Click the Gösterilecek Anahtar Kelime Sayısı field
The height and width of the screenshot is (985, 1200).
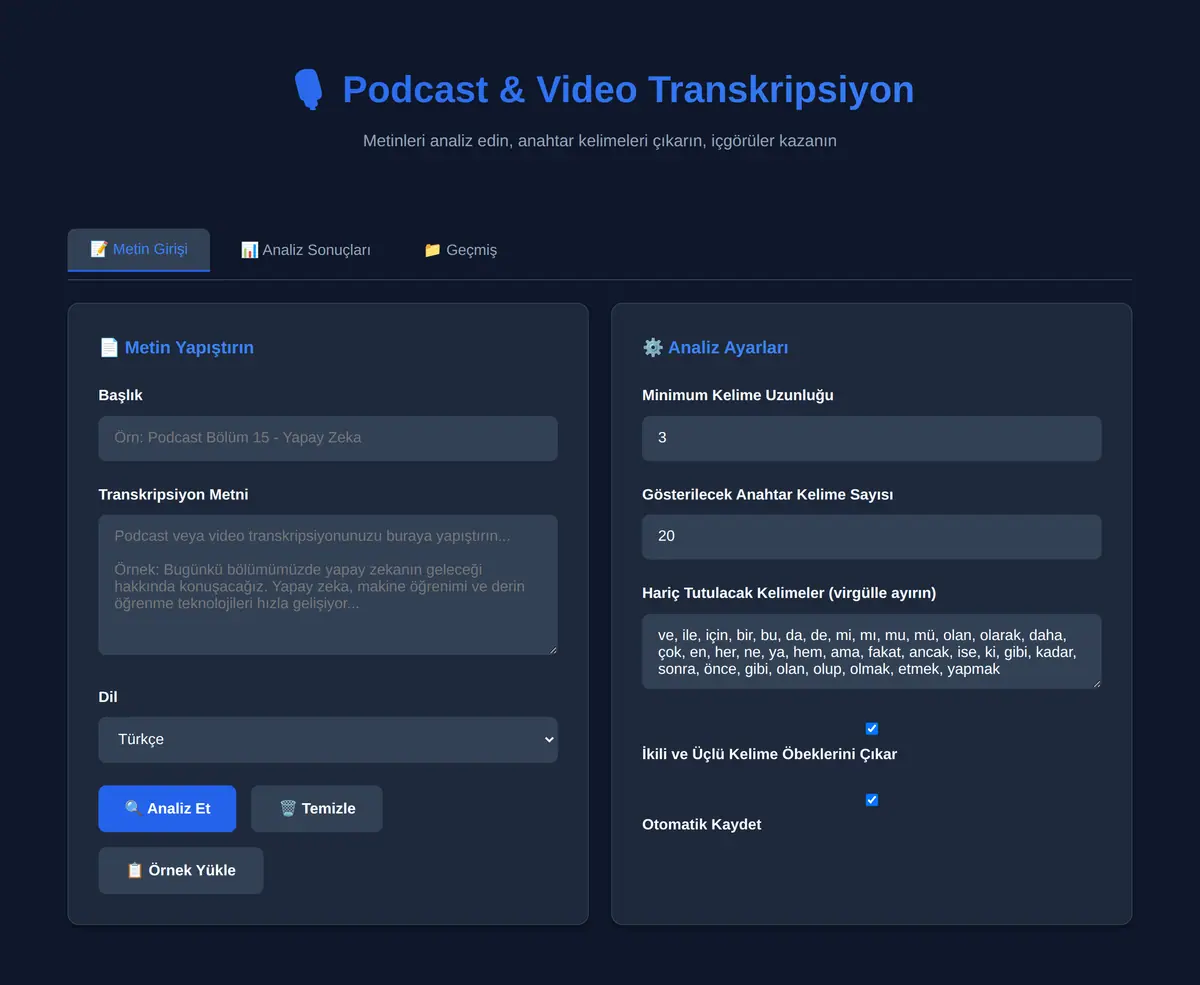tap(872, 536)
